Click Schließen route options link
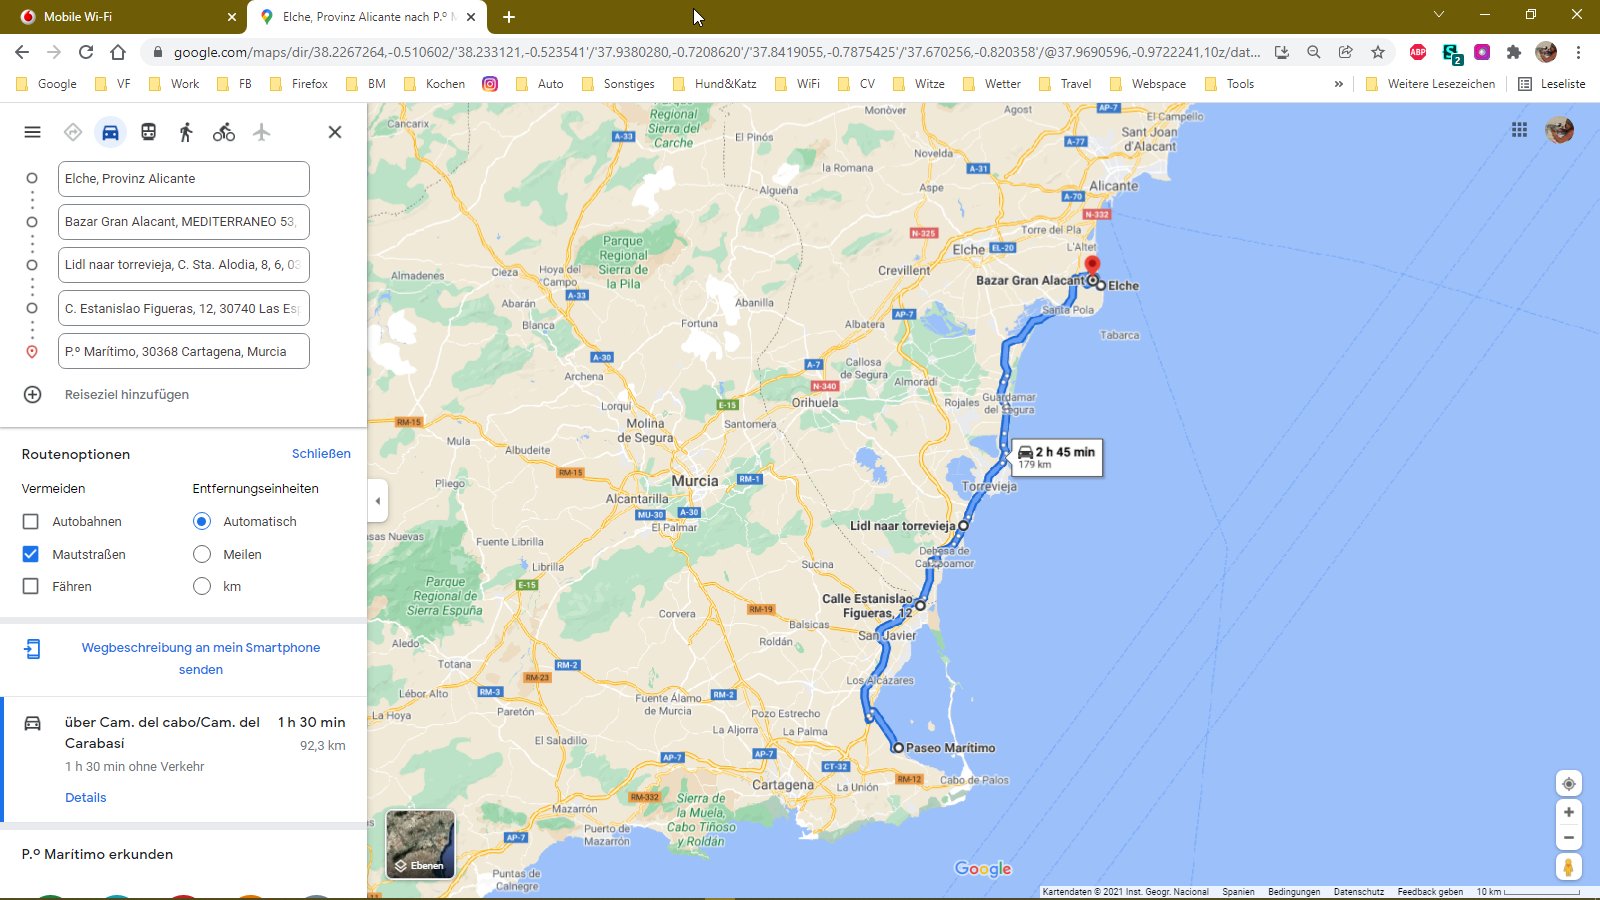The width and height of the screenshot is (1600, 900). point(321,454)
